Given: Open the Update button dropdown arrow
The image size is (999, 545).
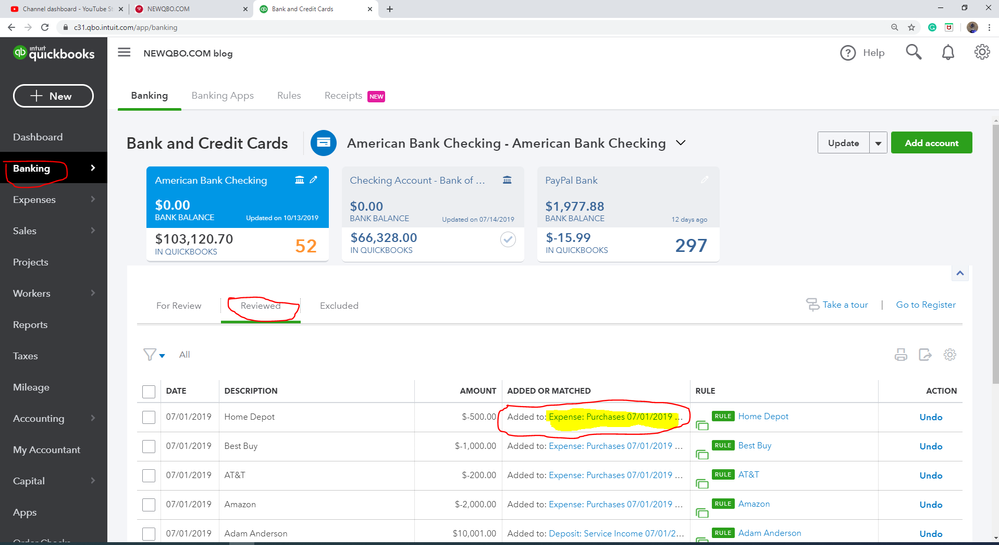Looking at the screenshot, I should 878,143.
